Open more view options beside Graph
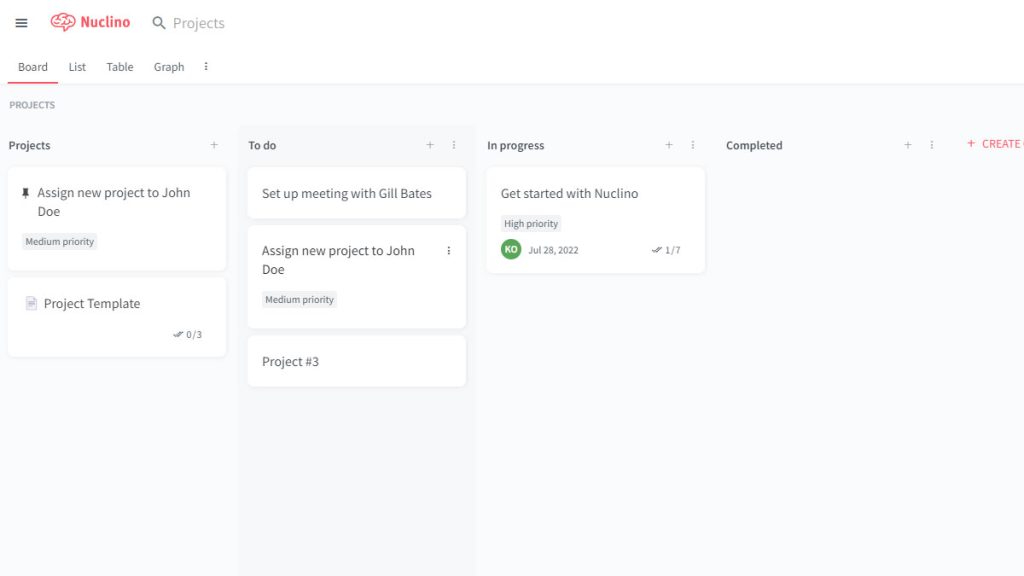 click(206, 67)
